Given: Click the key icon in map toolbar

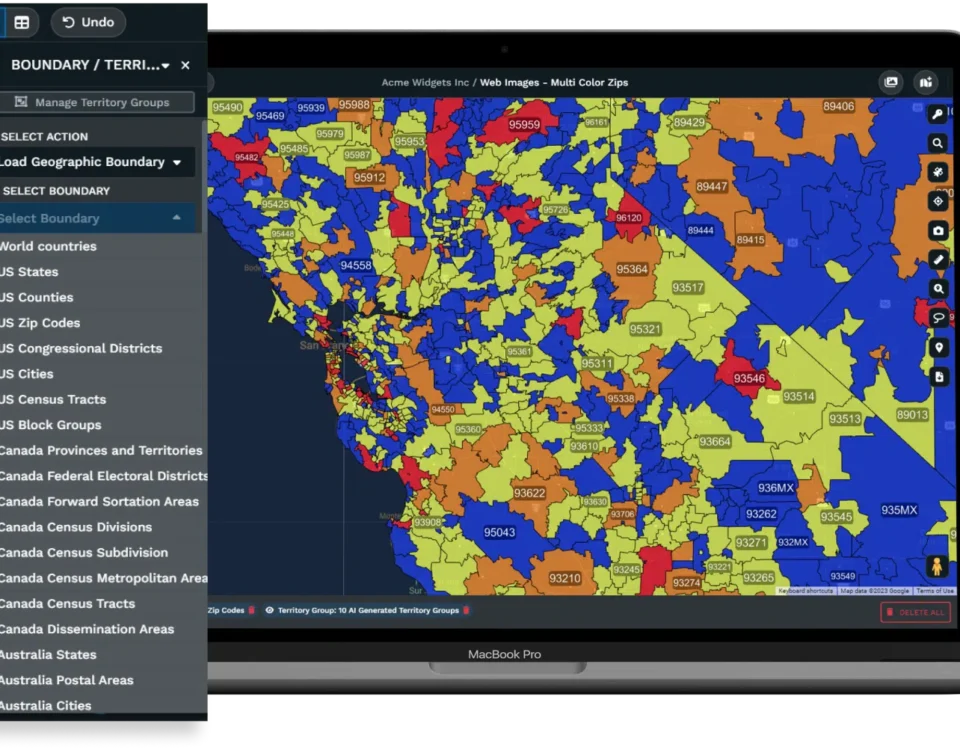Looking at the screenshot, I should point(938,114).
